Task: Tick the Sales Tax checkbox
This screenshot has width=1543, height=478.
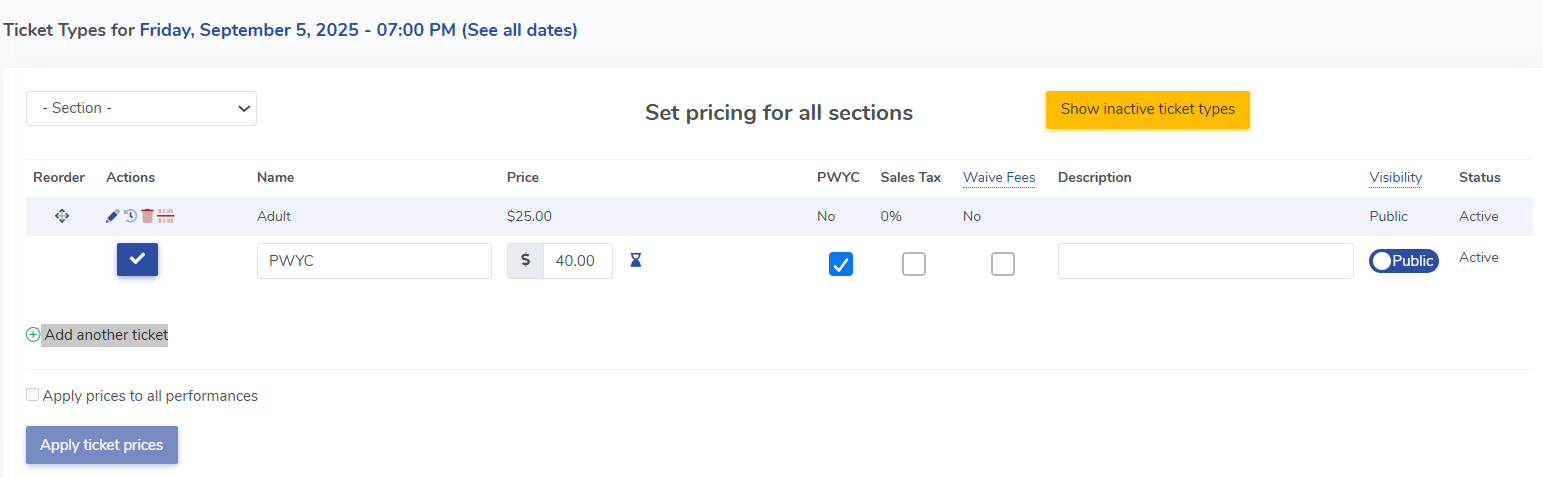Action: pos(914,264)
